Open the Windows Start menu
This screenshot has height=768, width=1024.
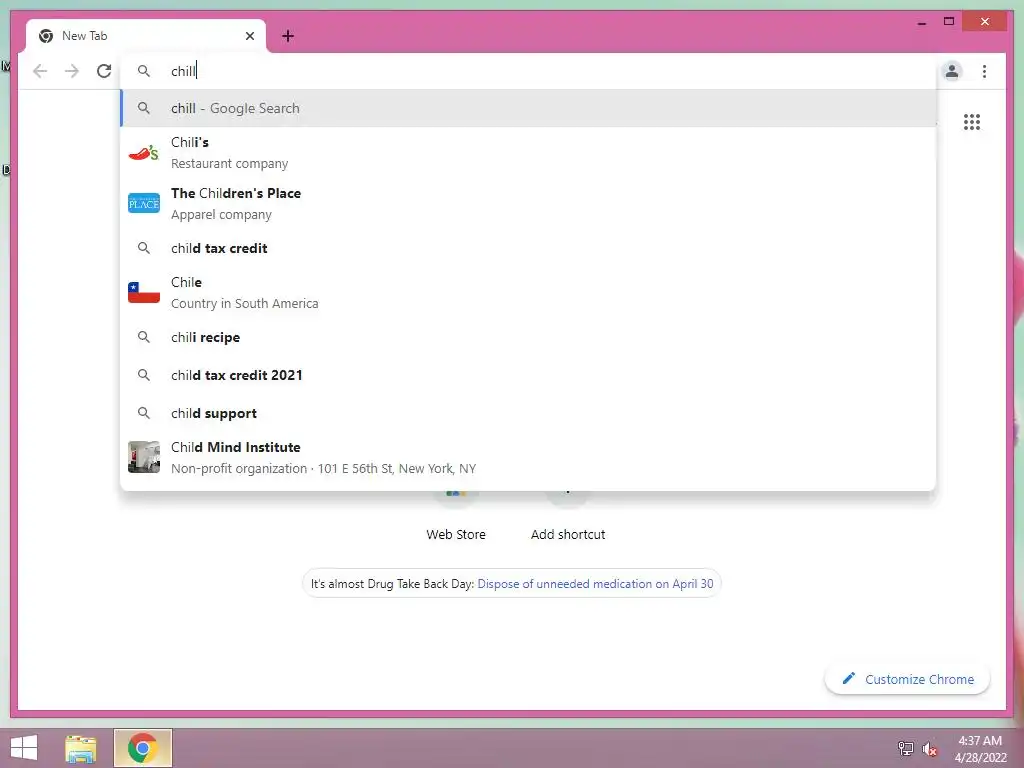pos(24,748)
